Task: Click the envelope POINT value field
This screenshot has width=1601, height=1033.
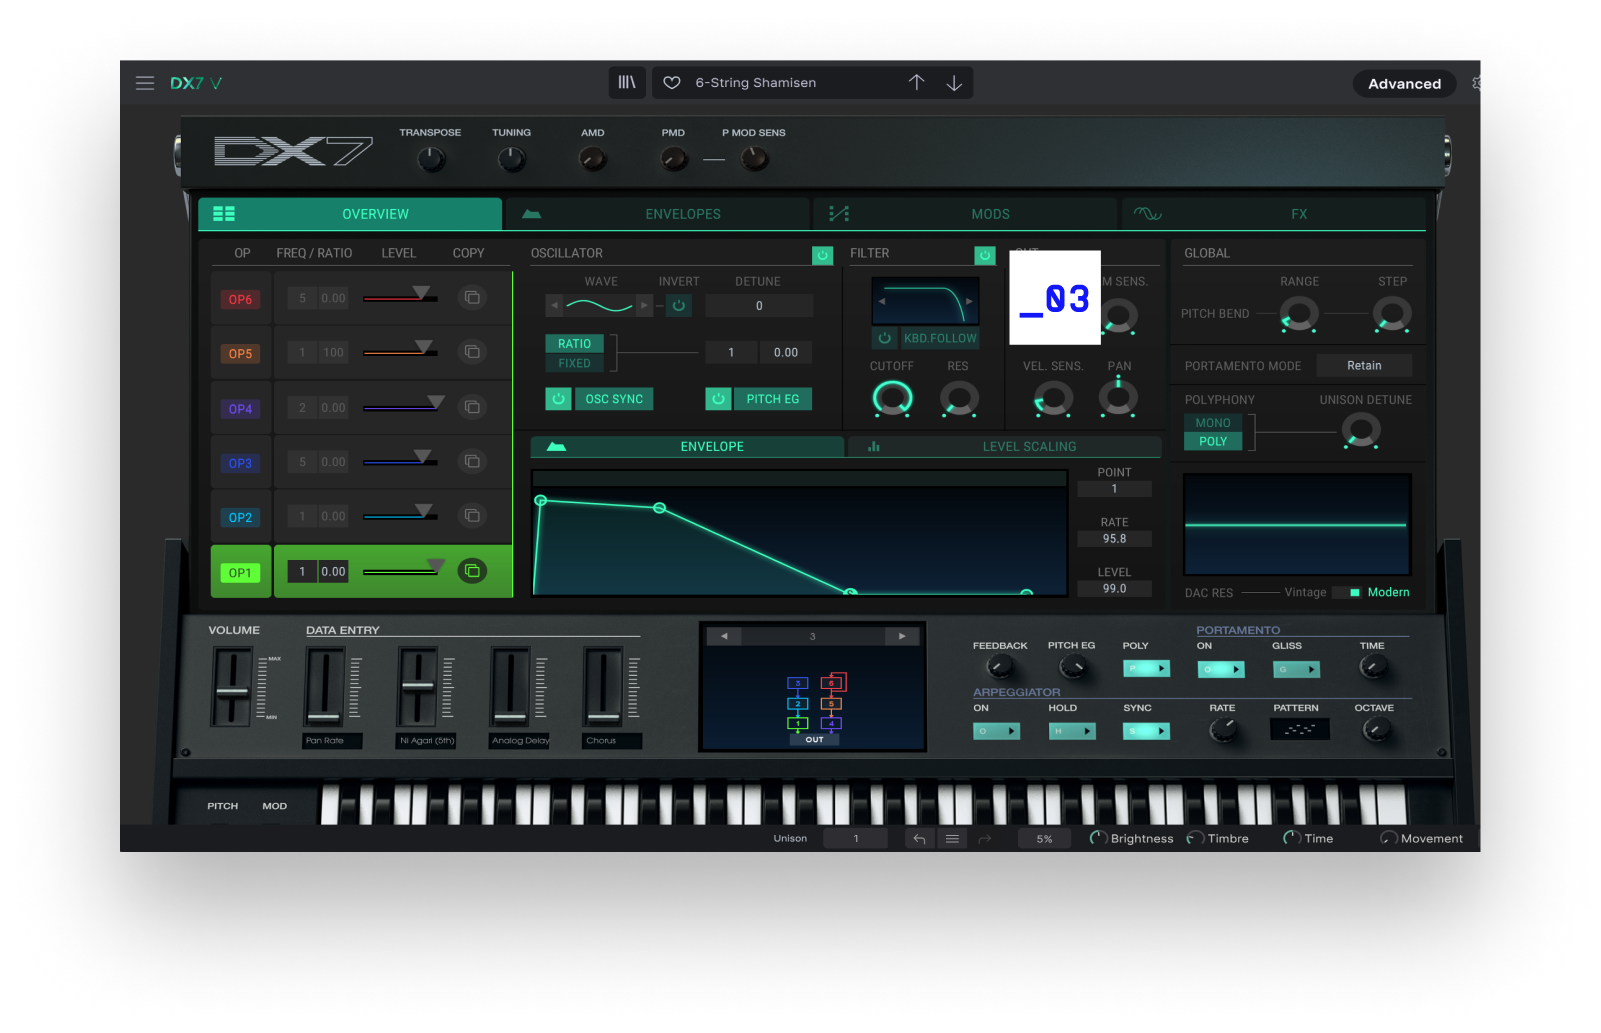Action: tap(1114, 489)
